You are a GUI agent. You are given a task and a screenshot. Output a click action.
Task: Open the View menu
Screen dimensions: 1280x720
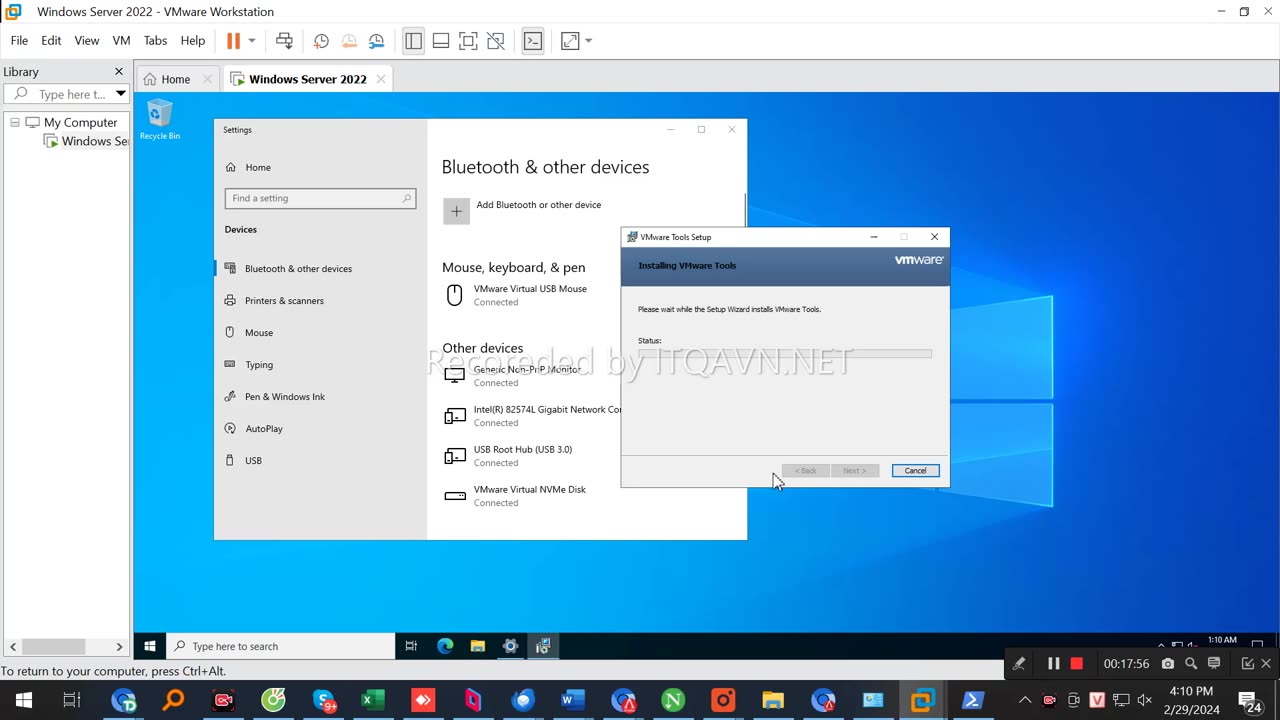(87, 41)
